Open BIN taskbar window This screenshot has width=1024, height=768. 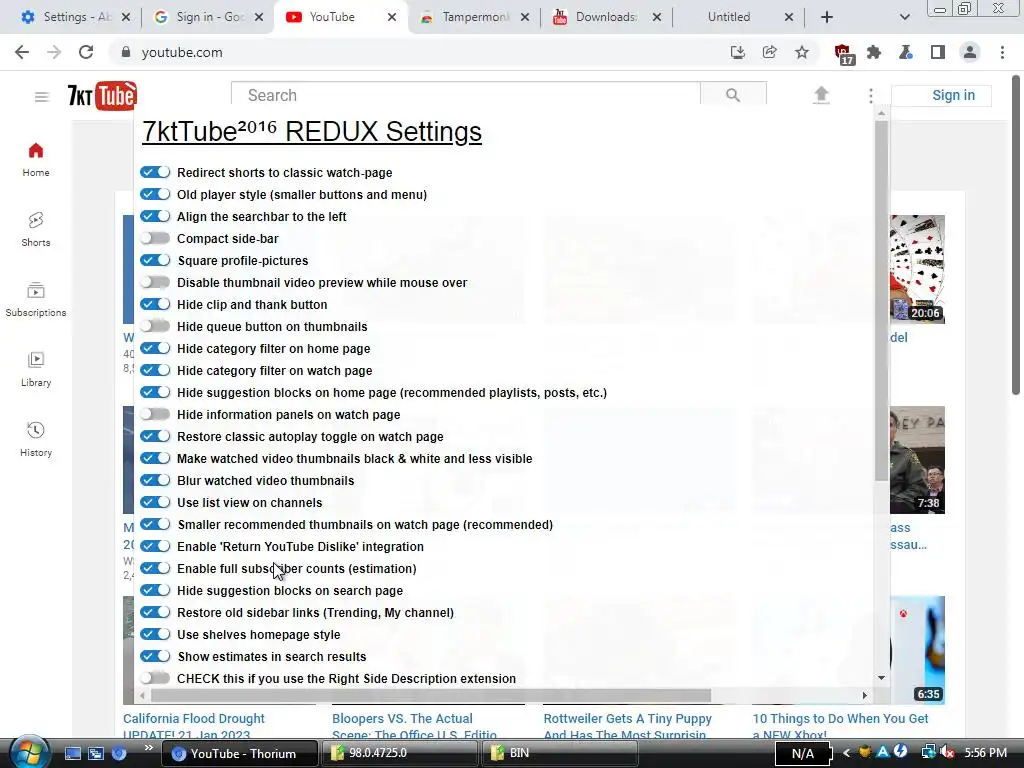pos(560,753)
